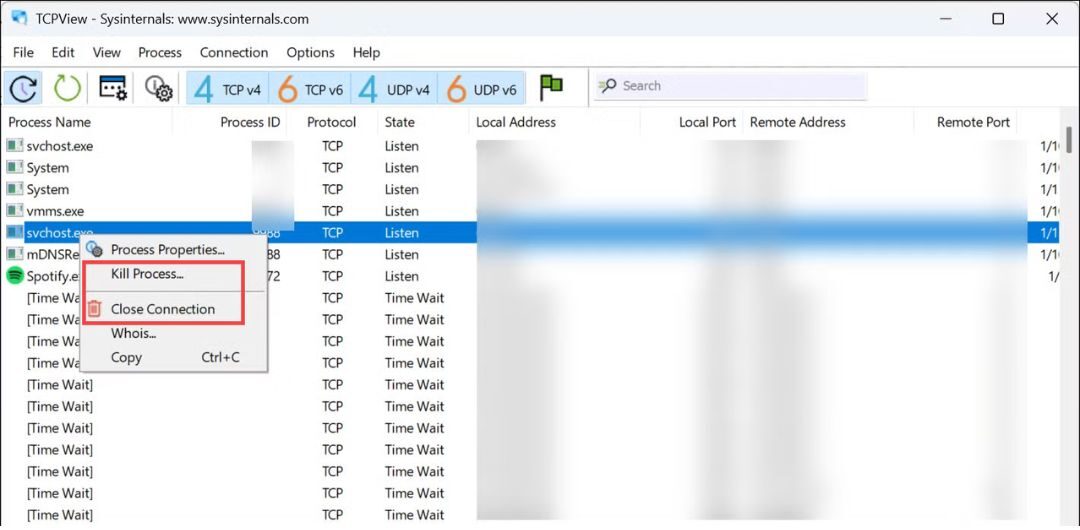Click the TCPView app icon in title bar
The width and height of the screenshot is (1080, 530).
pyautogui.click(x=19, y=19)
